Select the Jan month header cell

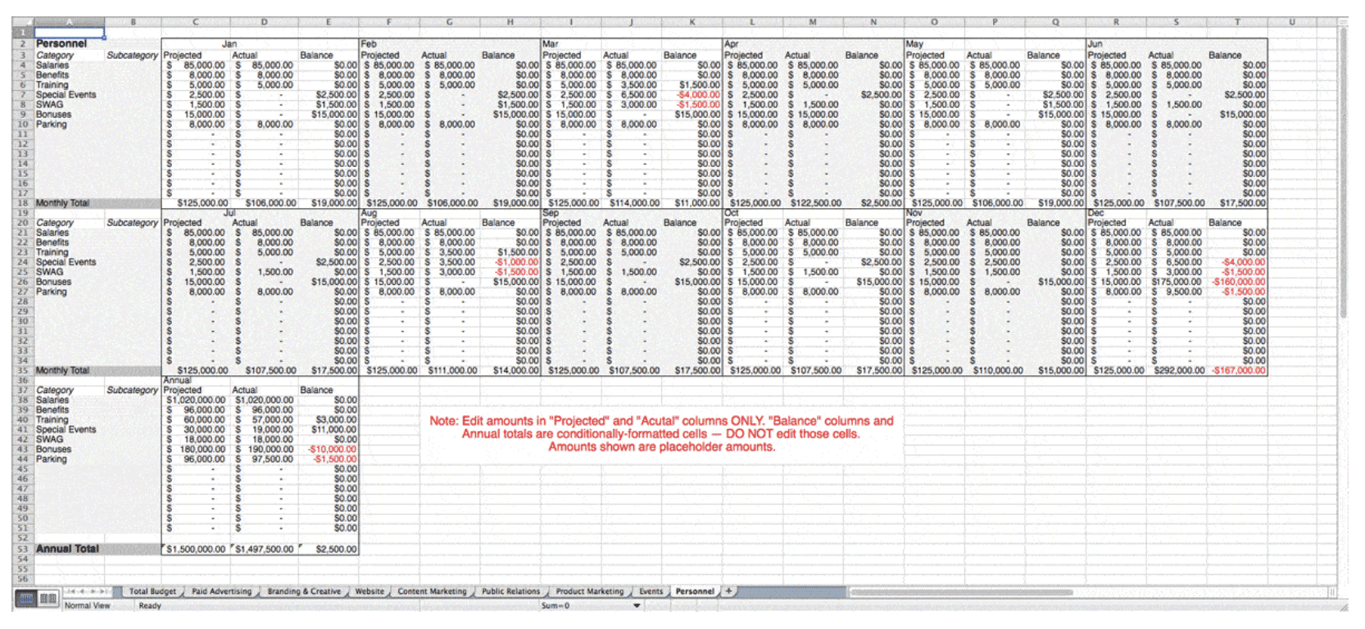coord(229,44)
